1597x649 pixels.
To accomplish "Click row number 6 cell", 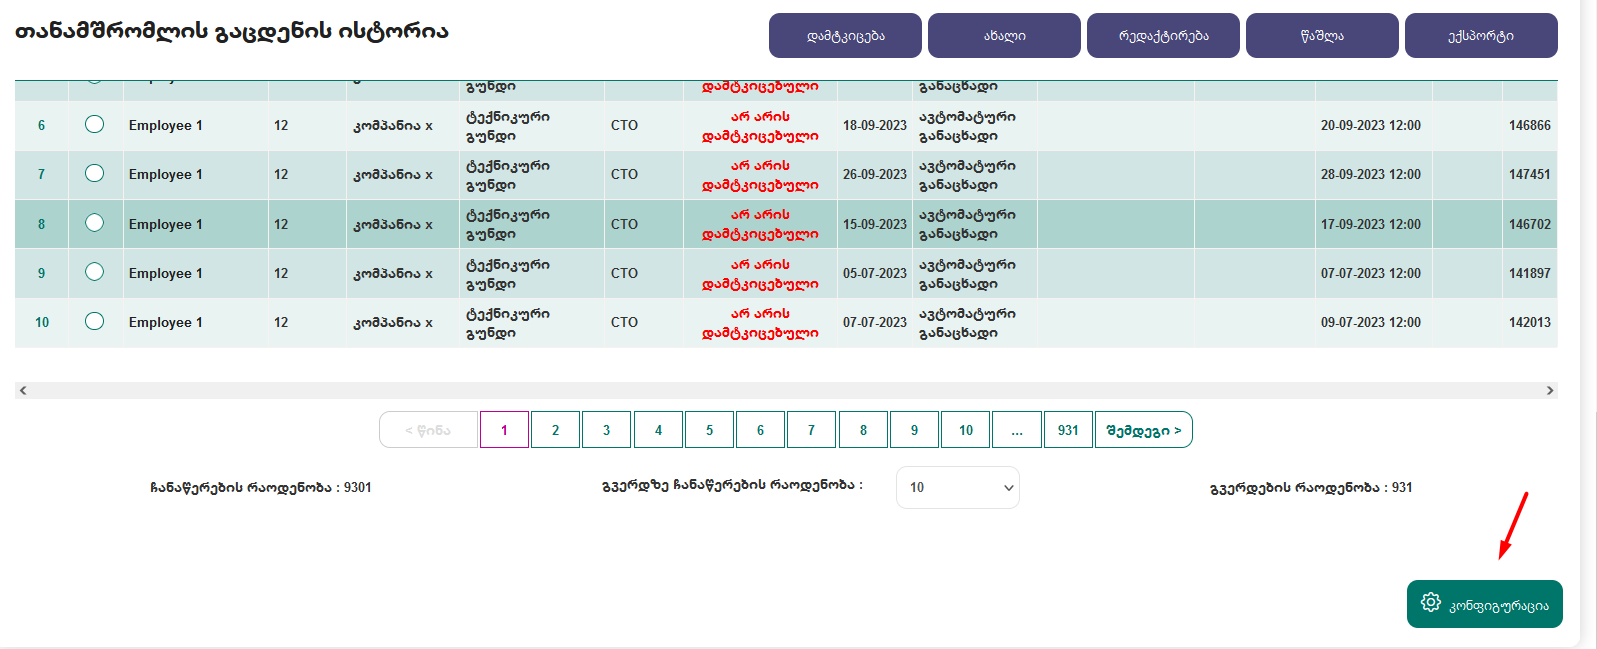I will [x=41, y=125].
